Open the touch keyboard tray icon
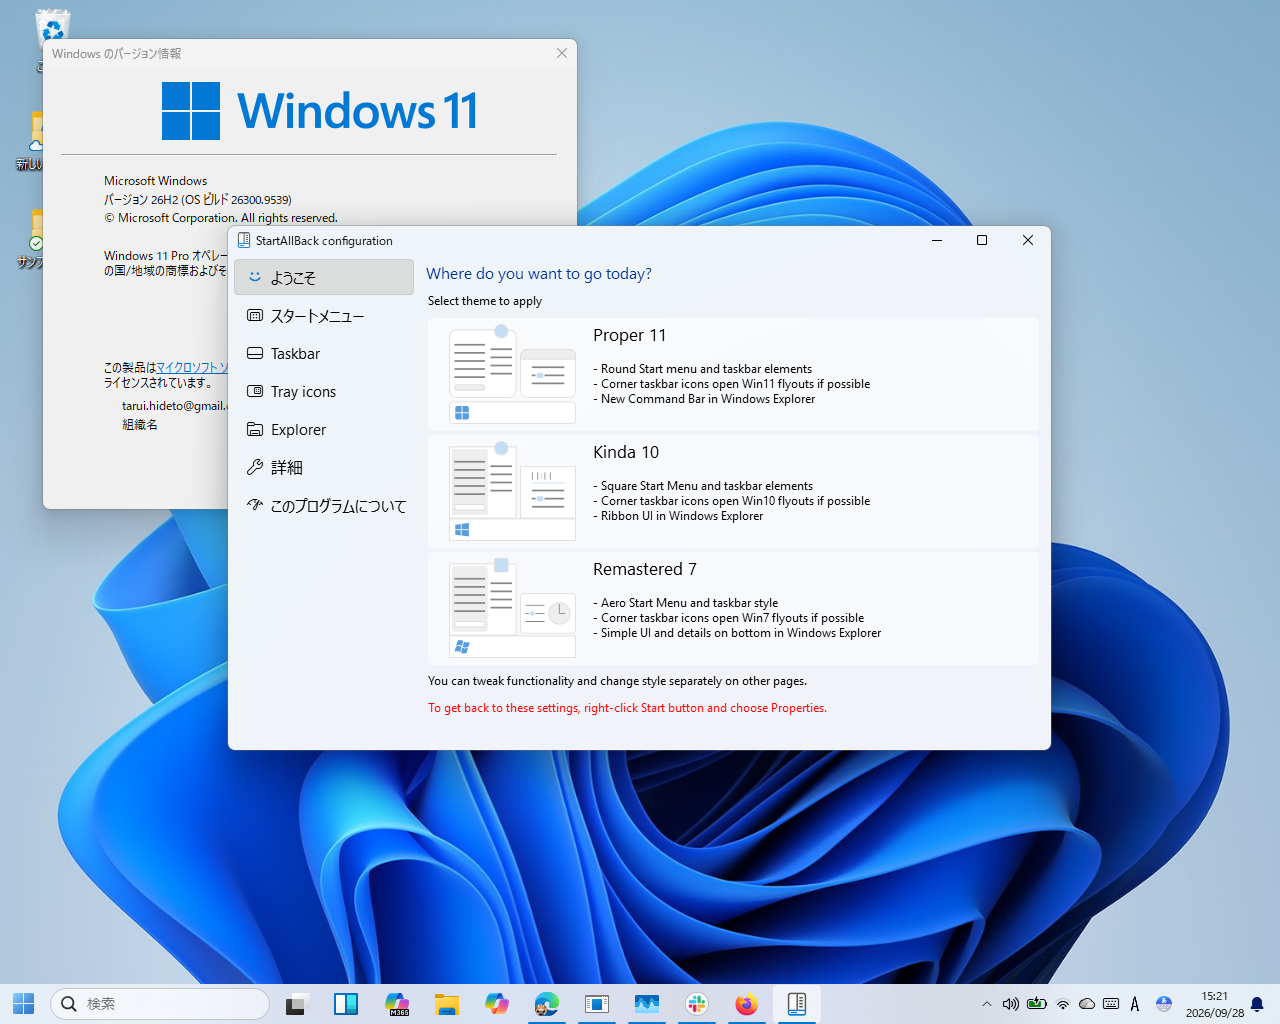The image size is (1280, 1024). 1111,1004
